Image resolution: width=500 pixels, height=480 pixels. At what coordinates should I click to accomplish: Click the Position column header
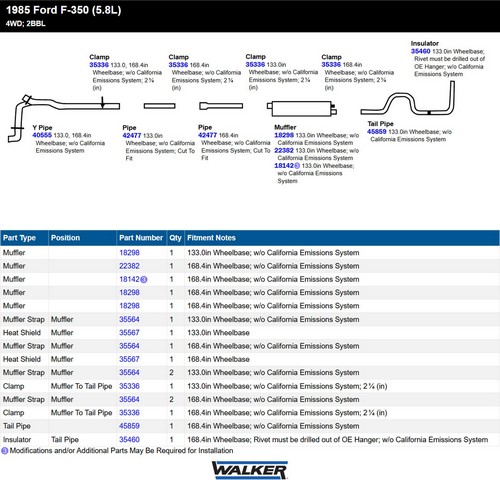click(83, 238)
